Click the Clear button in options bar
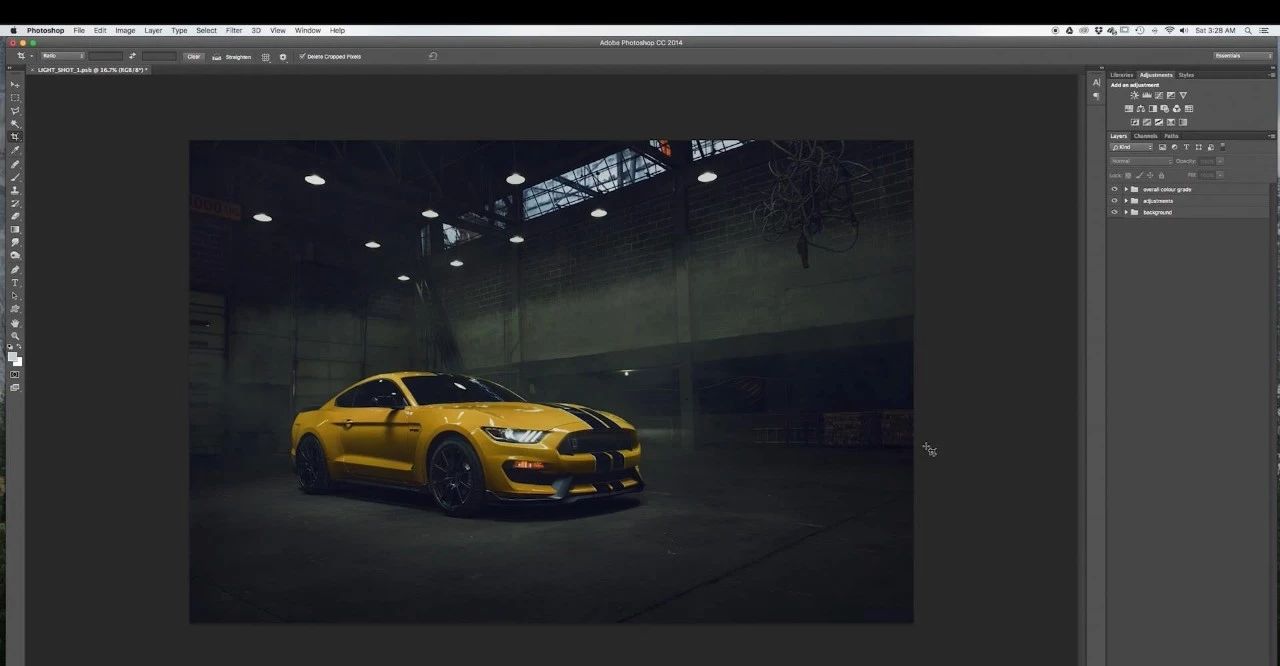Image resolution: width=1280 pixels, height=666 pixels. point(194,57)
